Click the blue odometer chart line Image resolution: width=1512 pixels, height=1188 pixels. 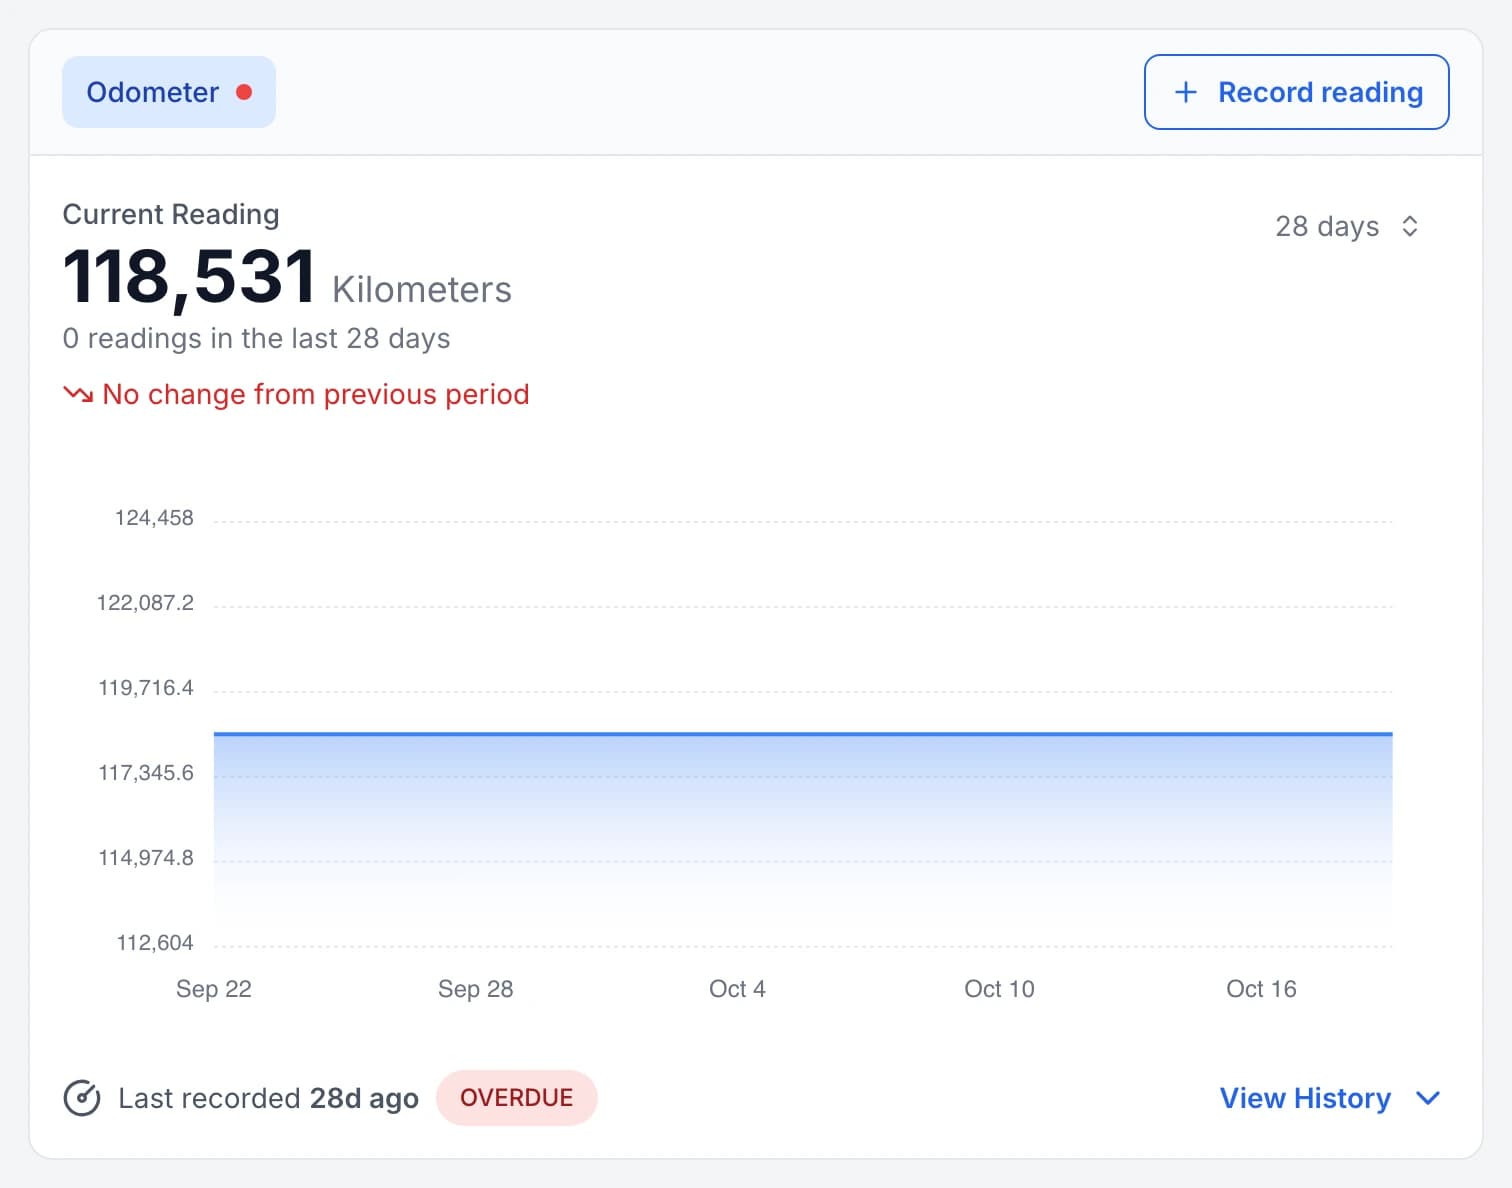pos(803,734)
